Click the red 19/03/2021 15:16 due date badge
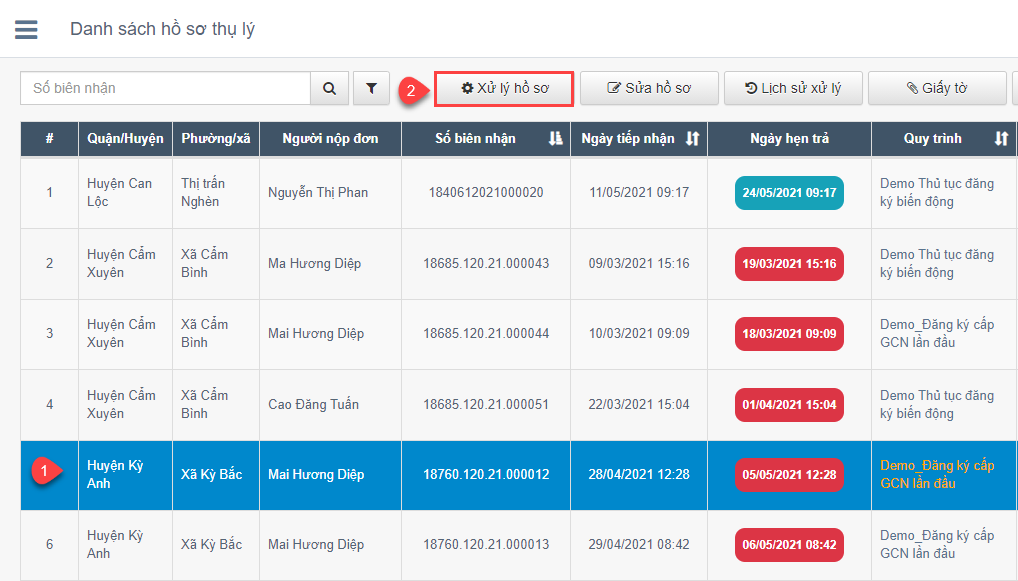 click(x=789, y=264)
